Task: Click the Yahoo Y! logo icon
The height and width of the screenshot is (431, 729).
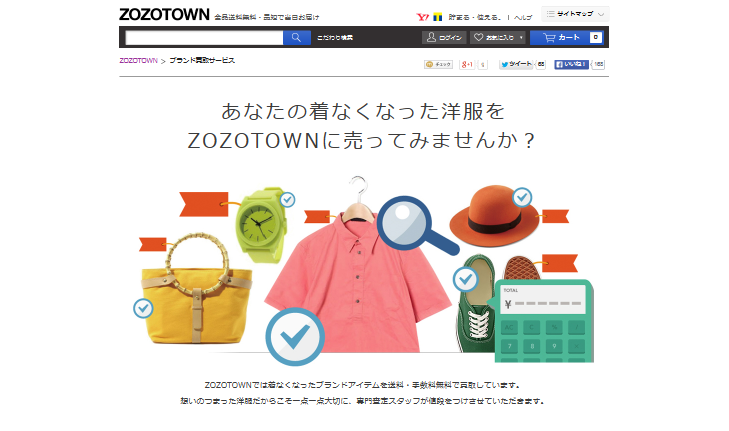Action: [422, 17]
